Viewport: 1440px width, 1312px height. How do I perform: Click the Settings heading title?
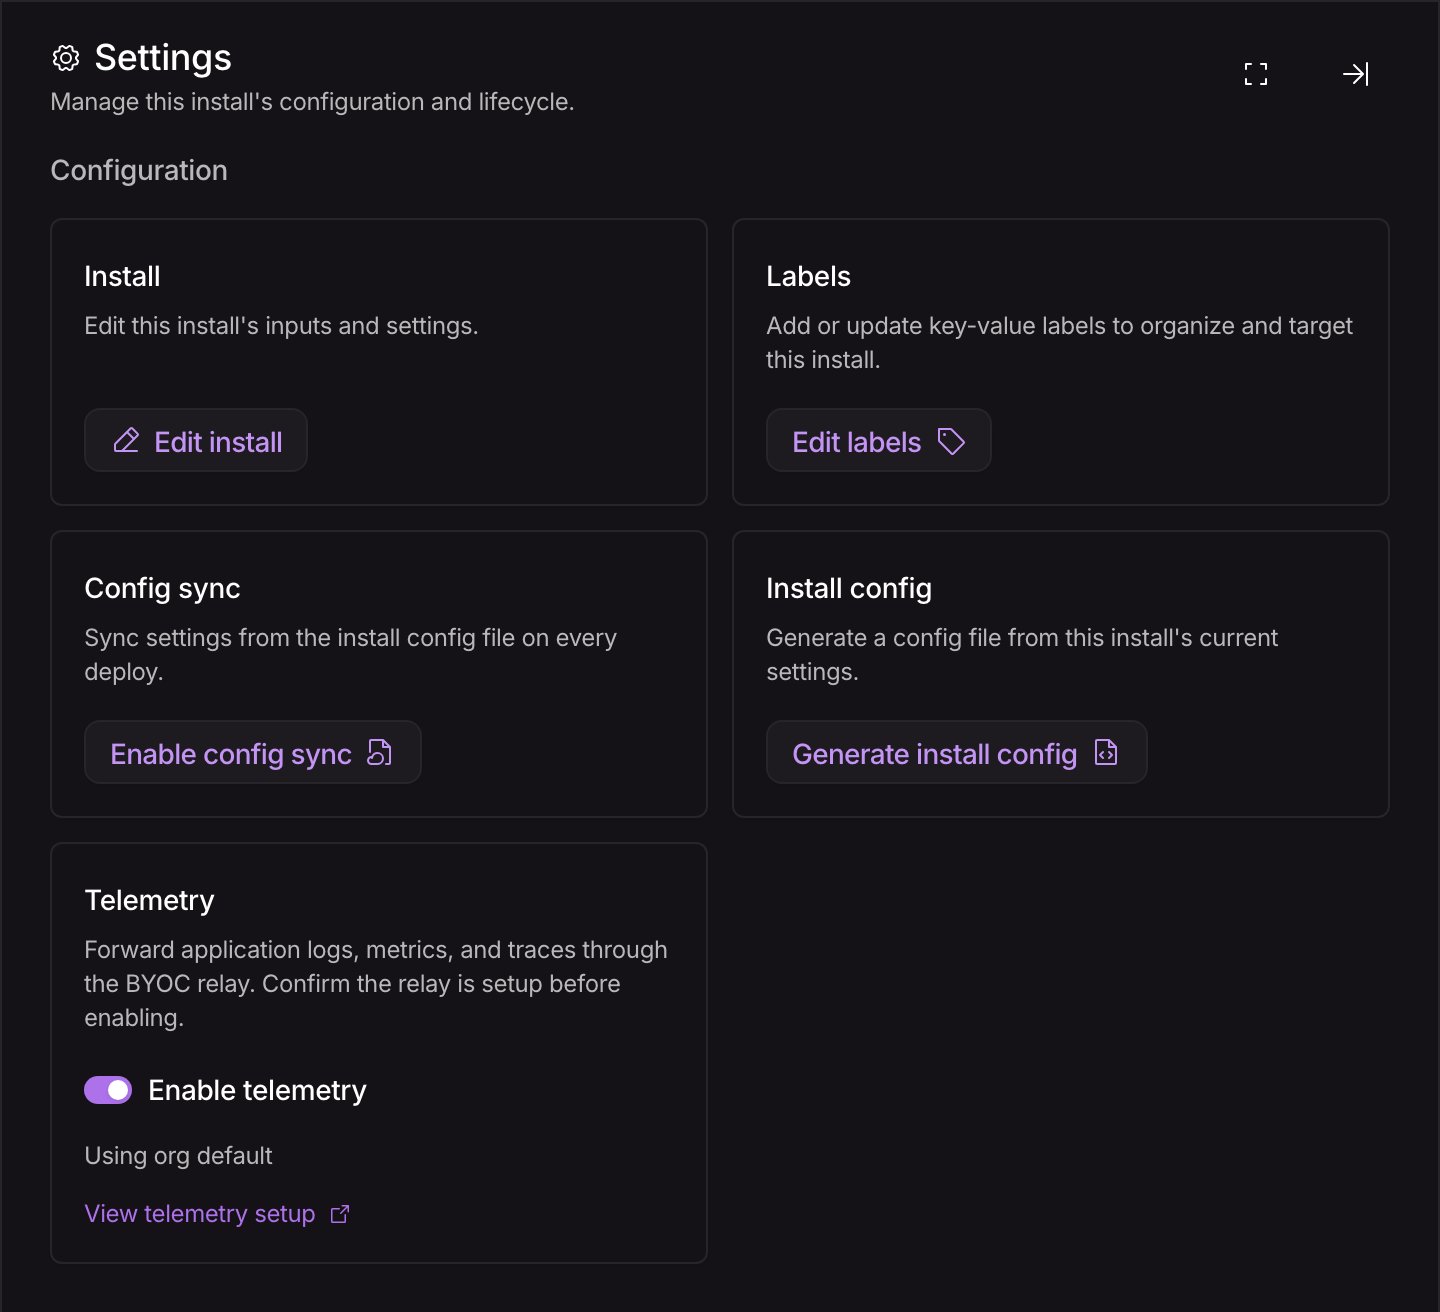[x=163, y=58]
